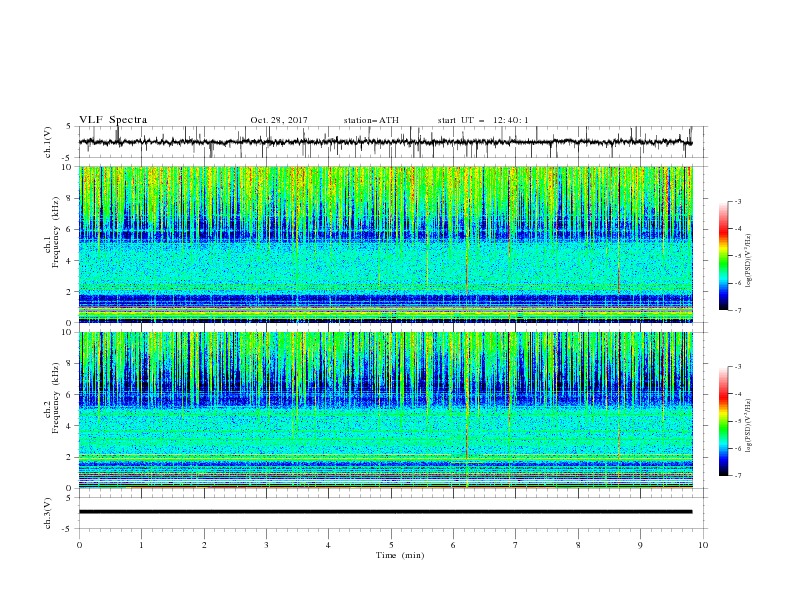792x612 pixels.
Task: Click inside the ch.2 spectrogram panel
Action: pos(385,410)
